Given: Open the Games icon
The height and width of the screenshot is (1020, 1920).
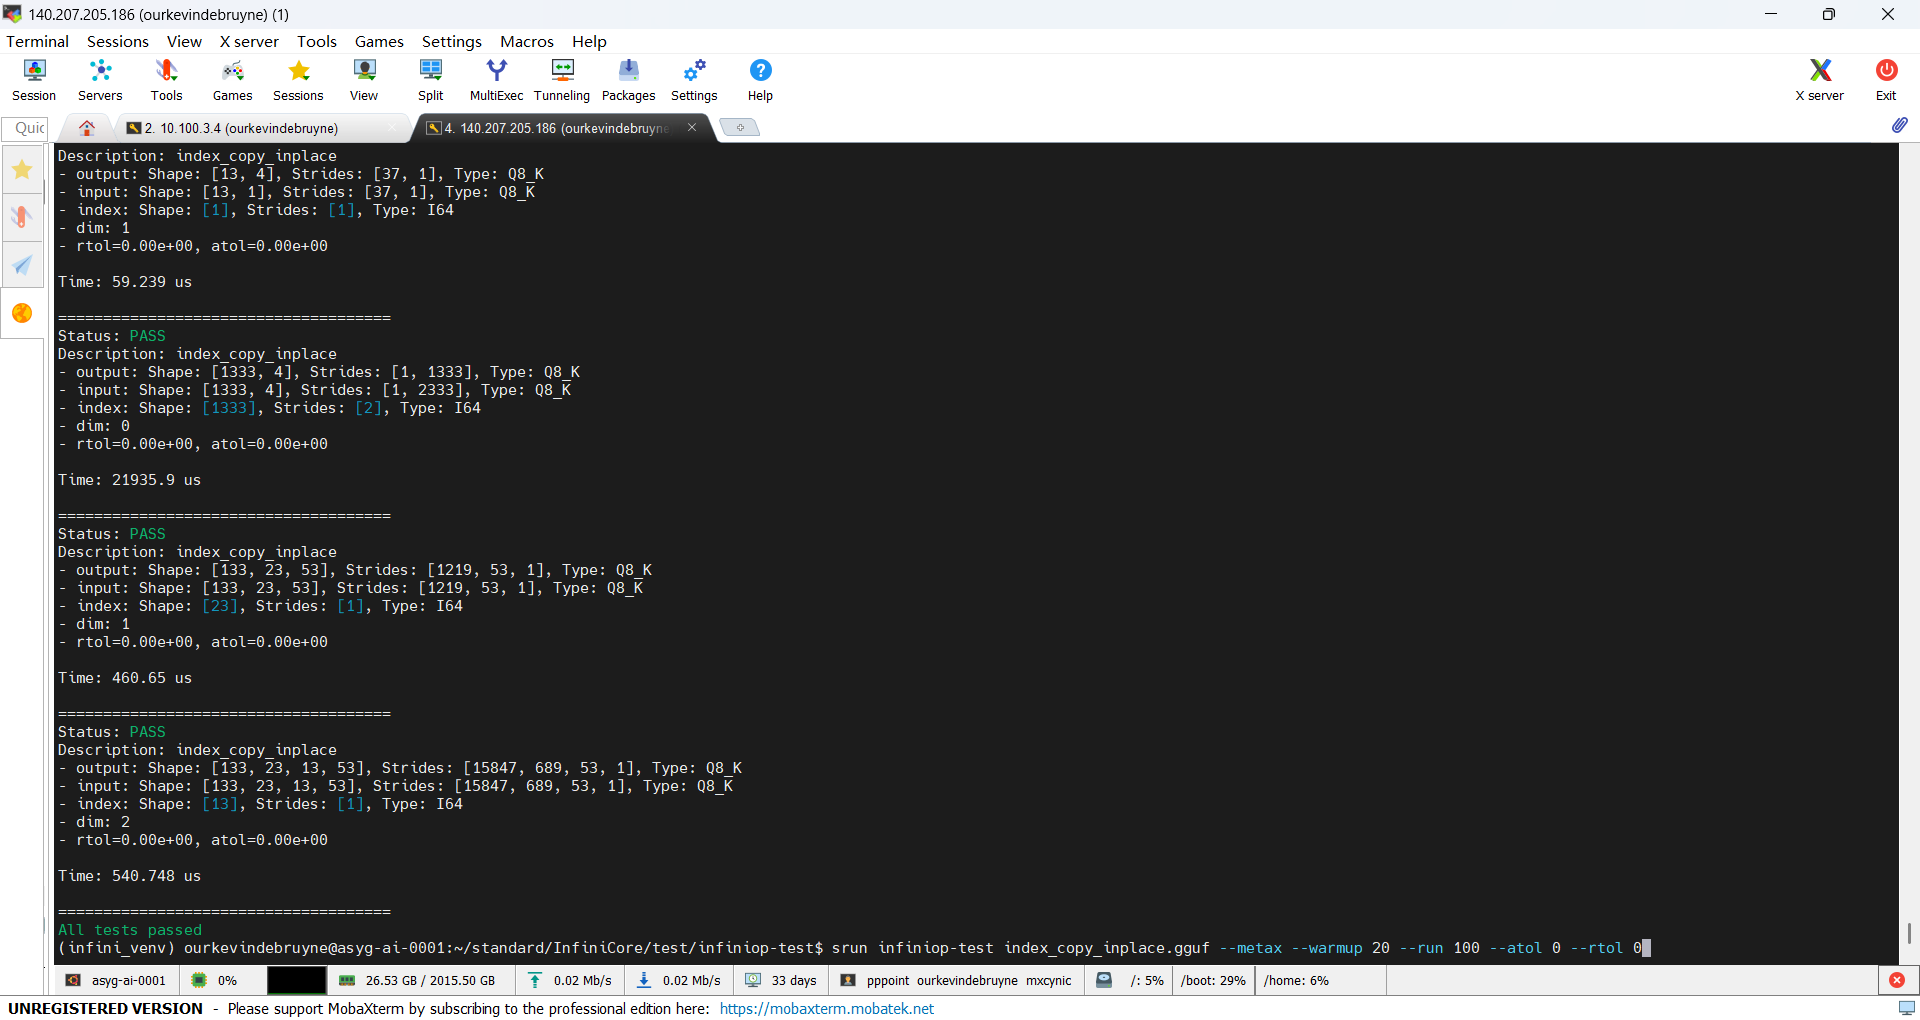Looking at the screenshot, I should (232, 79).
